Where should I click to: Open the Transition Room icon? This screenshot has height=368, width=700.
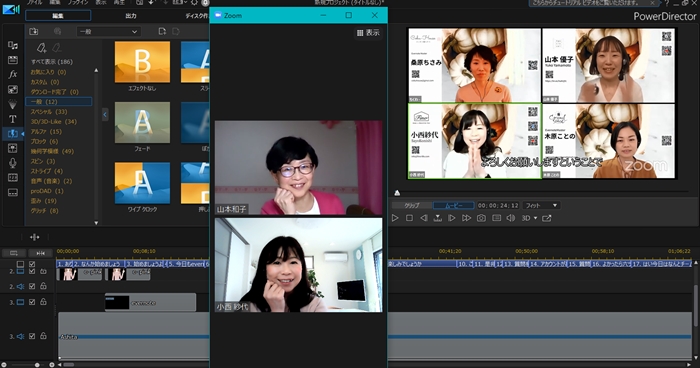coord(13,133)
